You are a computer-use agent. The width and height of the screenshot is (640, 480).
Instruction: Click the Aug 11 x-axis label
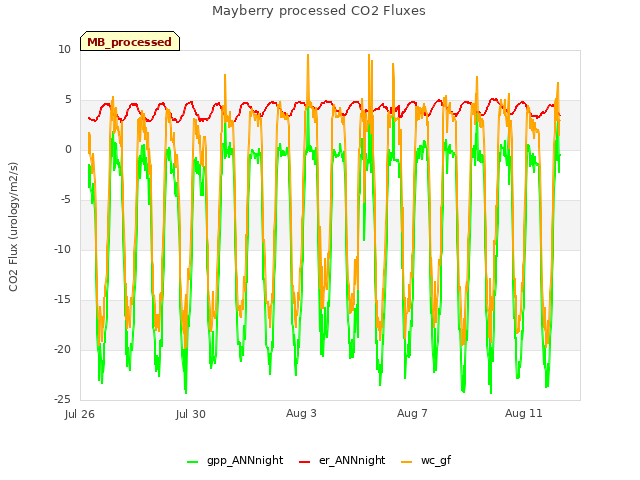tap(524, 413)
